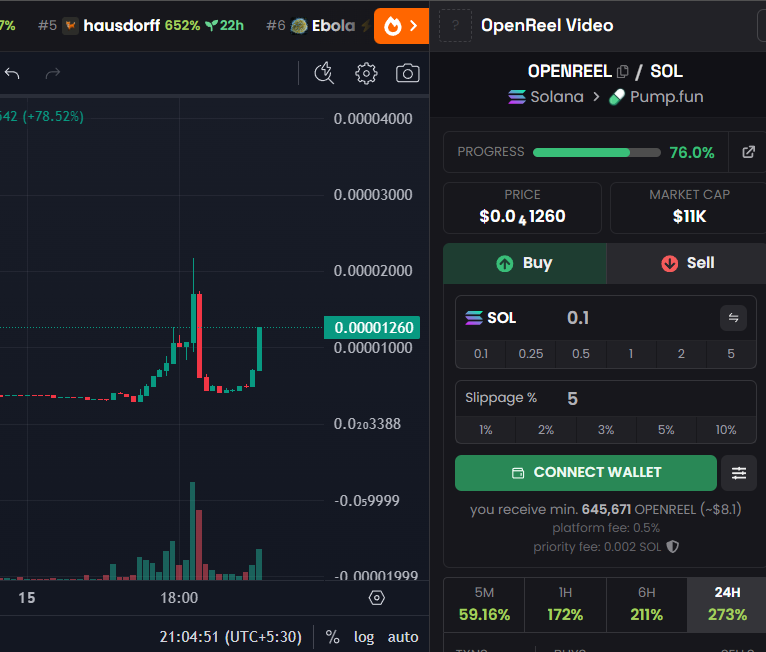The width and height of the screenshot is (766, 652).
Task: Open quick search lightning icon
Action: pos(324,73)
